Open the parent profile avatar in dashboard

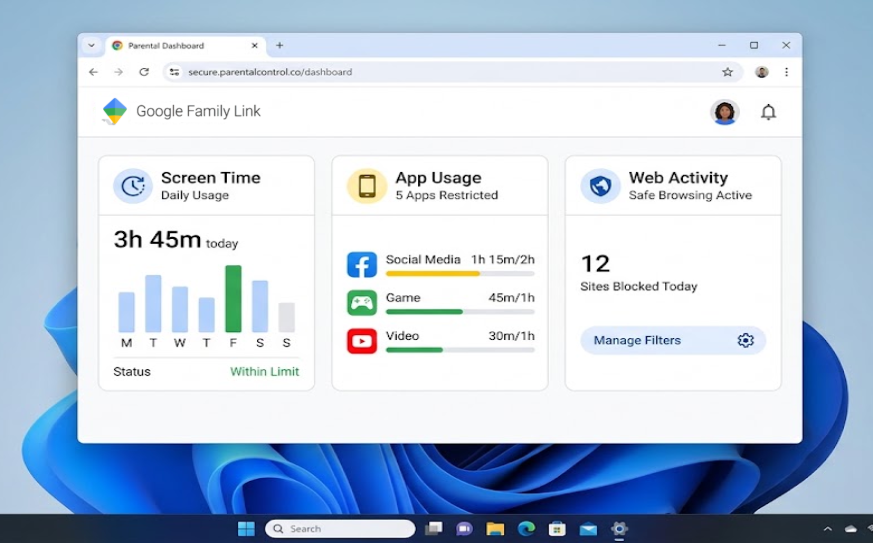[724, 112]
